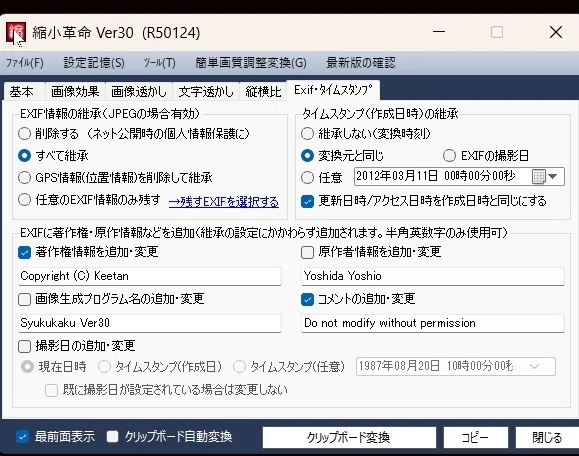Enable 画像生成プログラム名の追加・変更 checkbox

24,299
